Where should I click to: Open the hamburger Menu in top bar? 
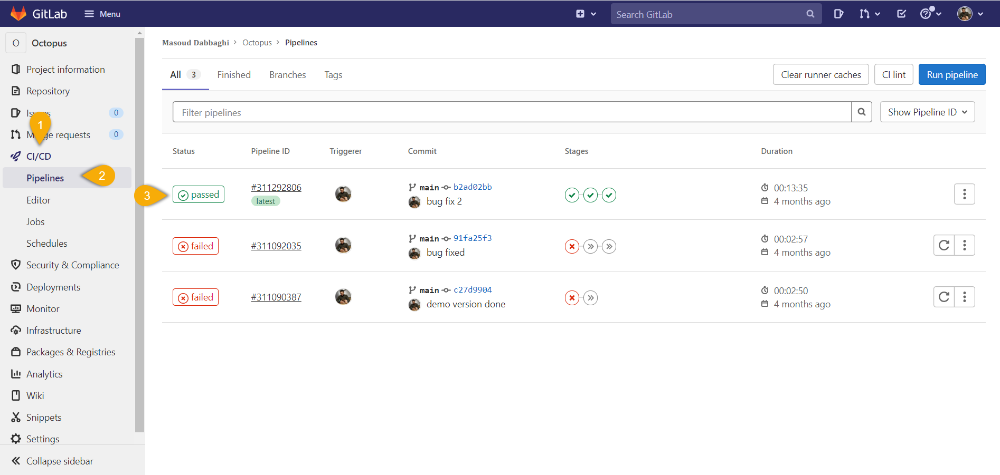pyautogui.click(x=102, y=14)
